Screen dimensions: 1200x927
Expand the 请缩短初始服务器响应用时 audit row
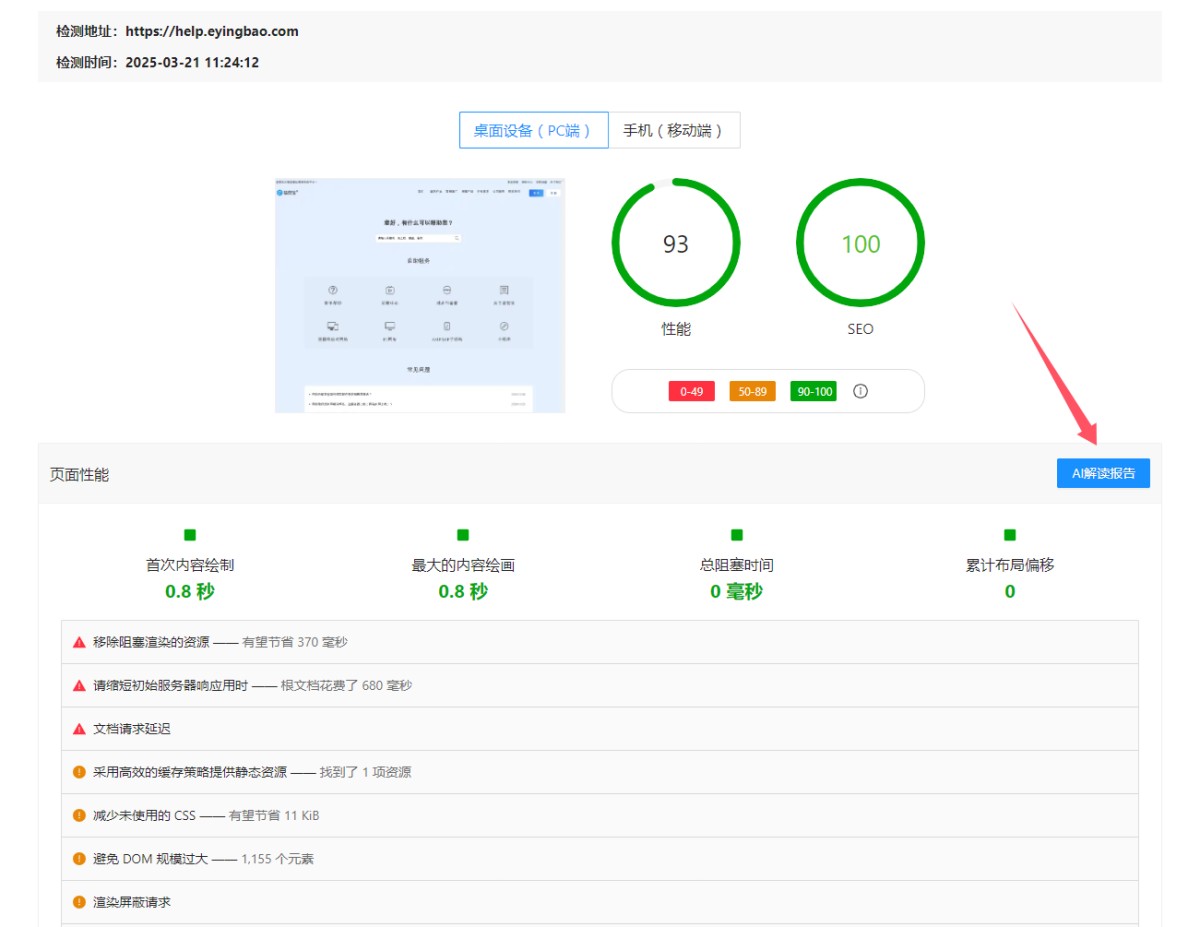pos(600,686)
